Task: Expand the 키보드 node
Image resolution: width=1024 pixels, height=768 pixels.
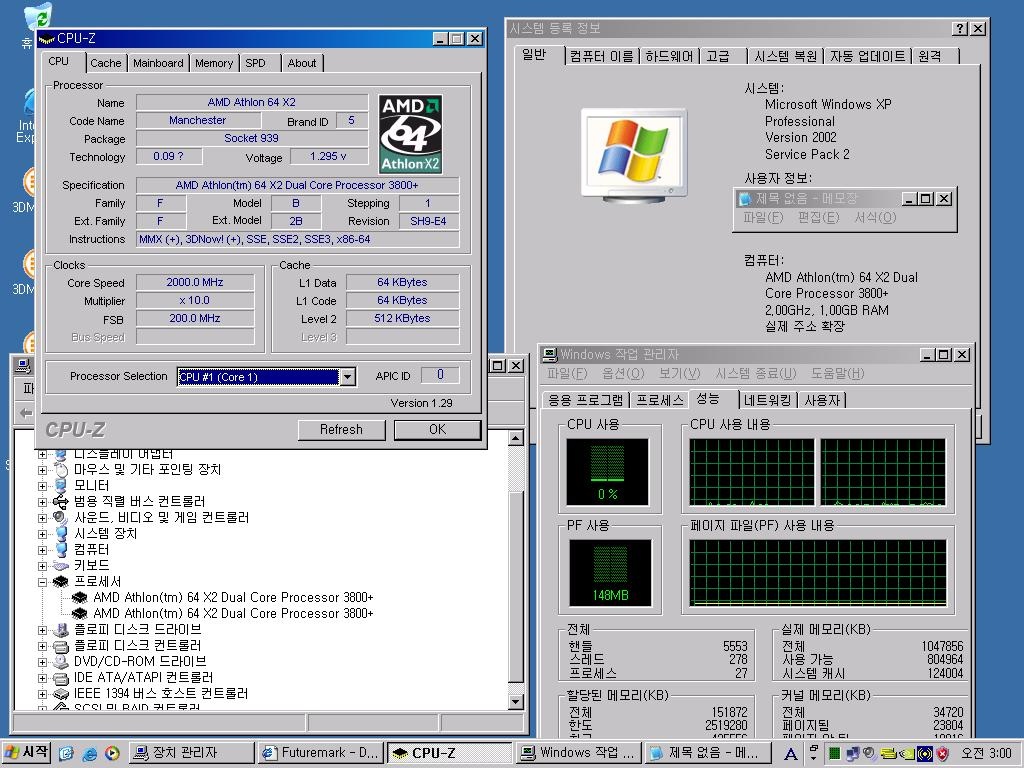Action: [x=42, y=566]
